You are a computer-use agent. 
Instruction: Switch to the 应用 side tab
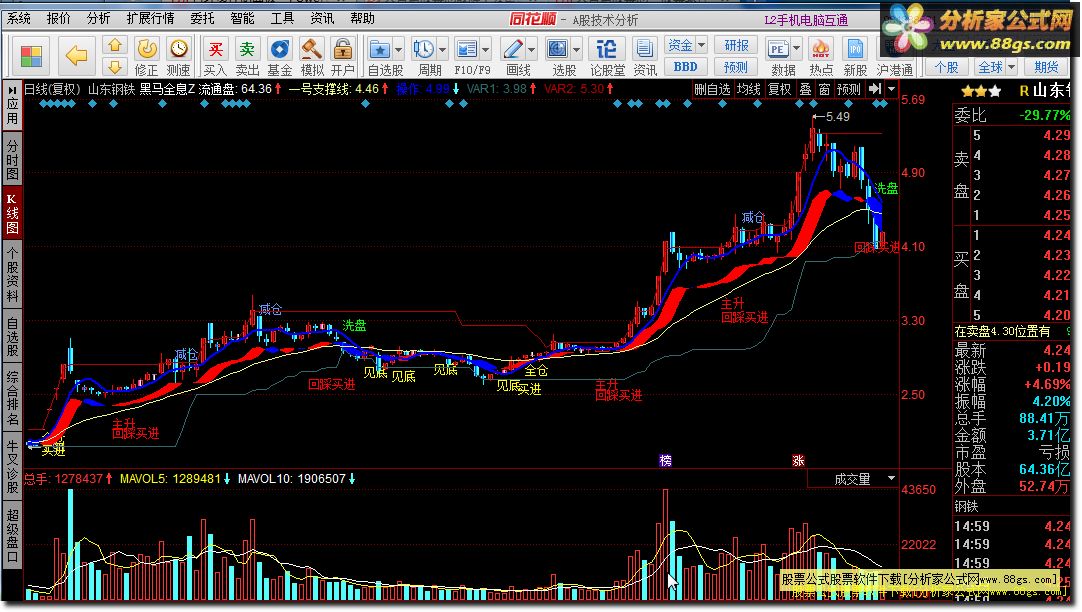tap(12, 105)
